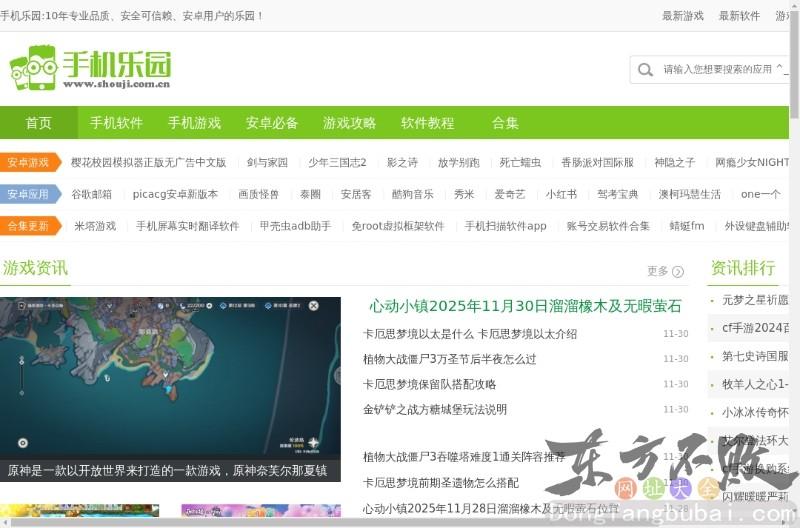Open 免root虚拟框架软件 collection link

point(398,226)
